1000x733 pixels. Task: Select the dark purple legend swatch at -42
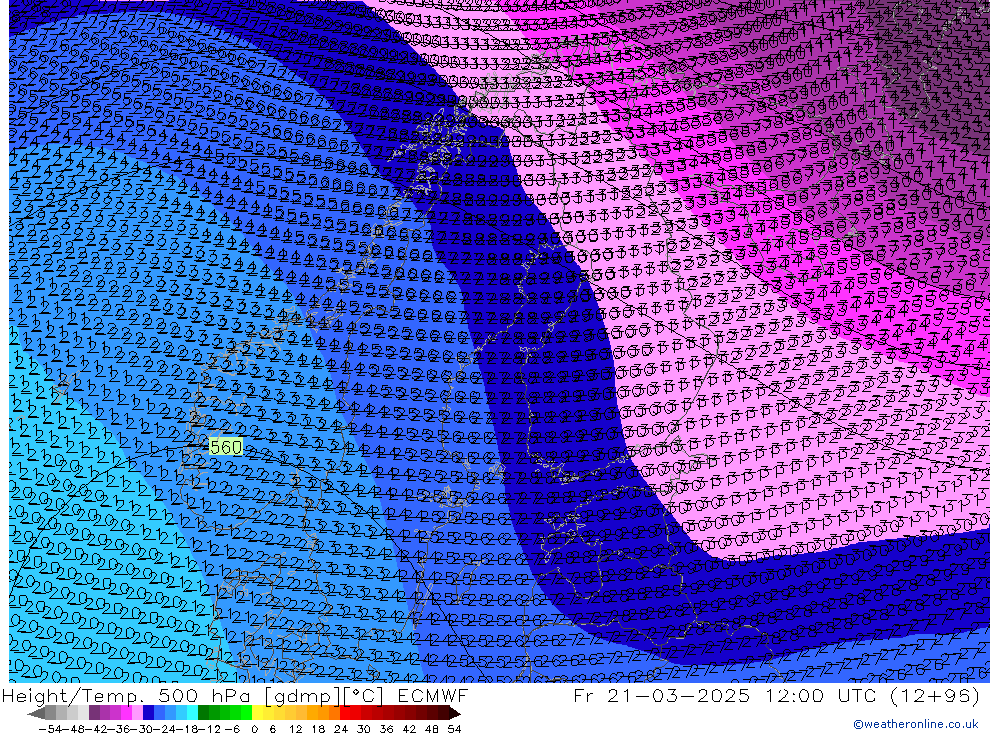tap(94, 713)
